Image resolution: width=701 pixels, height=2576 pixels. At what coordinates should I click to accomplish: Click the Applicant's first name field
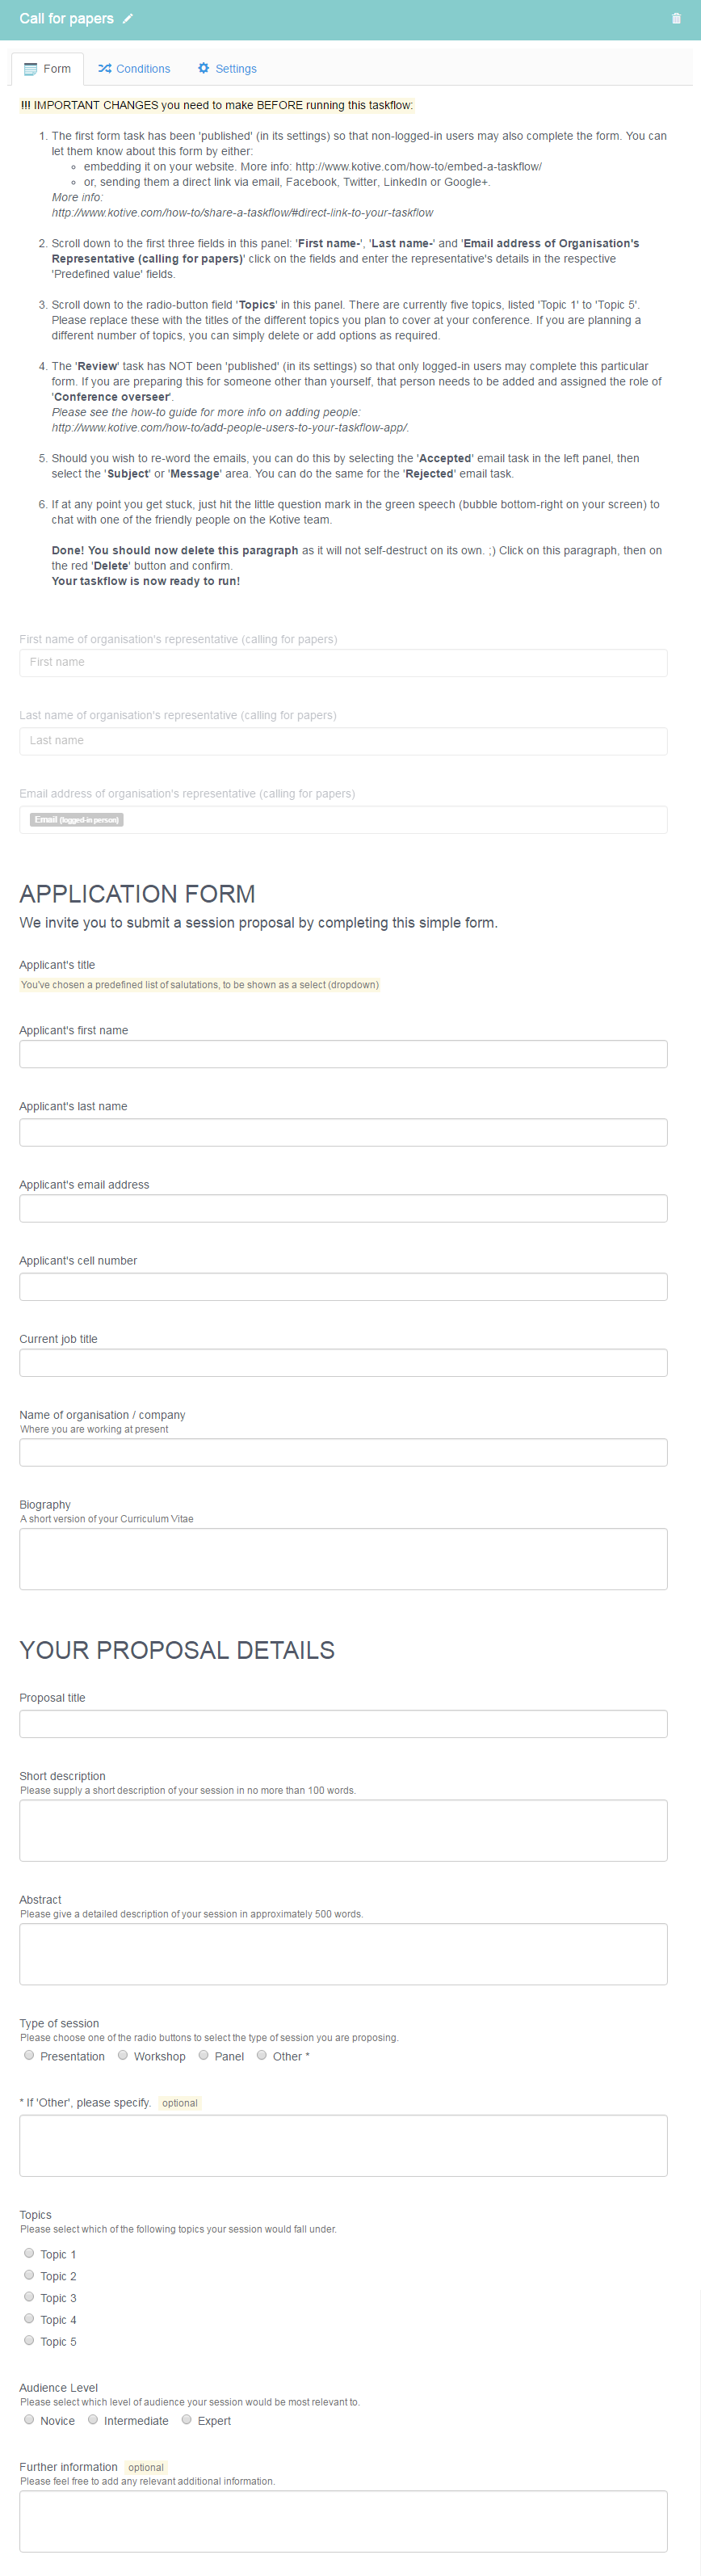point(343,1054)
